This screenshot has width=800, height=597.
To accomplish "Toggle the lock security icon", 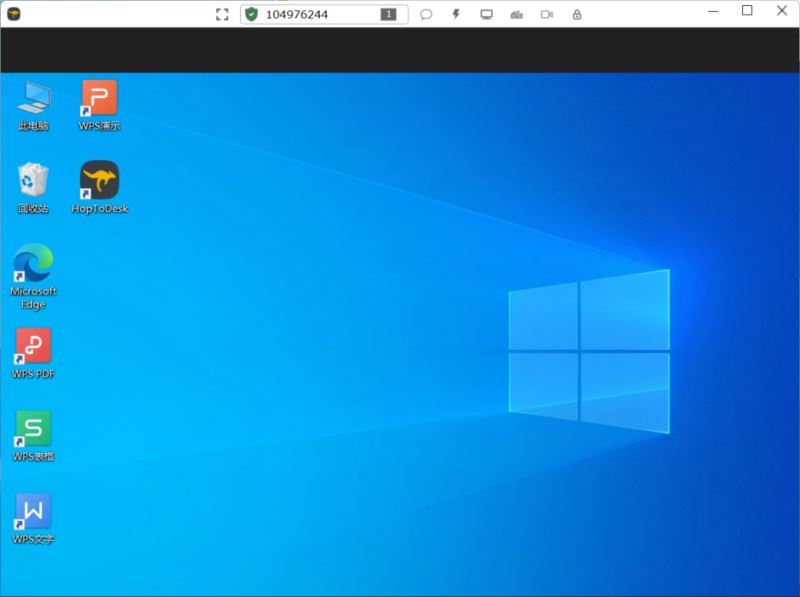I will coord(575,13).
